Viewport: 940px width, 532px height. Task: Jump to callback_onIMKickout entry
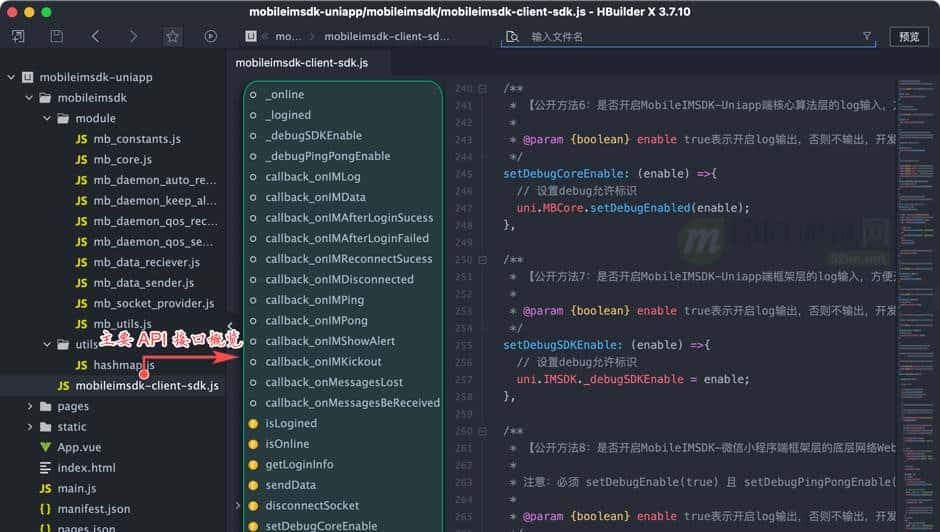point(324,362)
